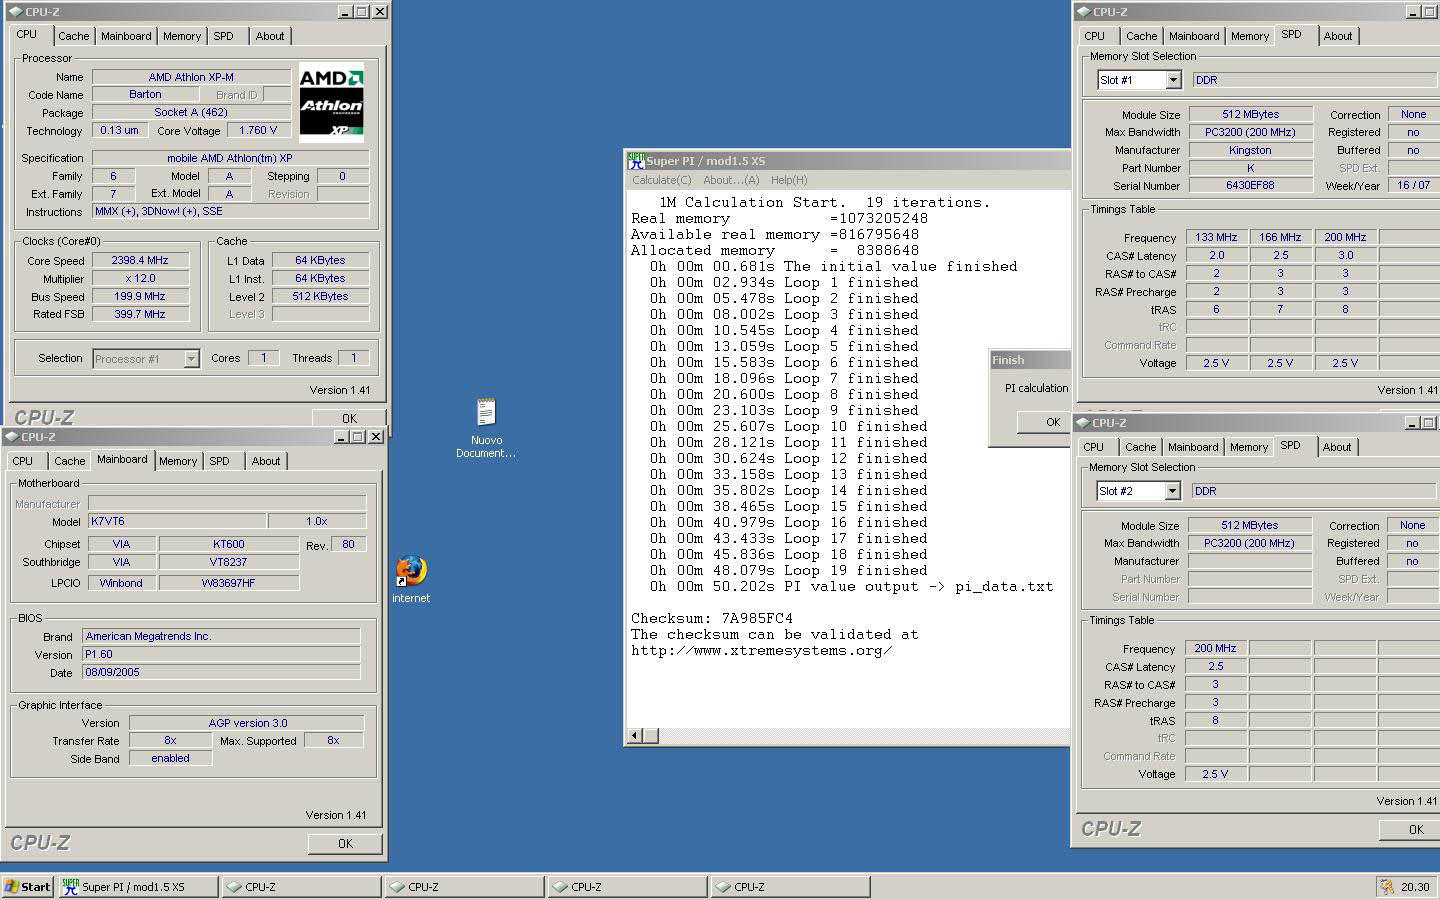
Task: Open the Help(H) menu in Super PI
Action: [789, 180]
